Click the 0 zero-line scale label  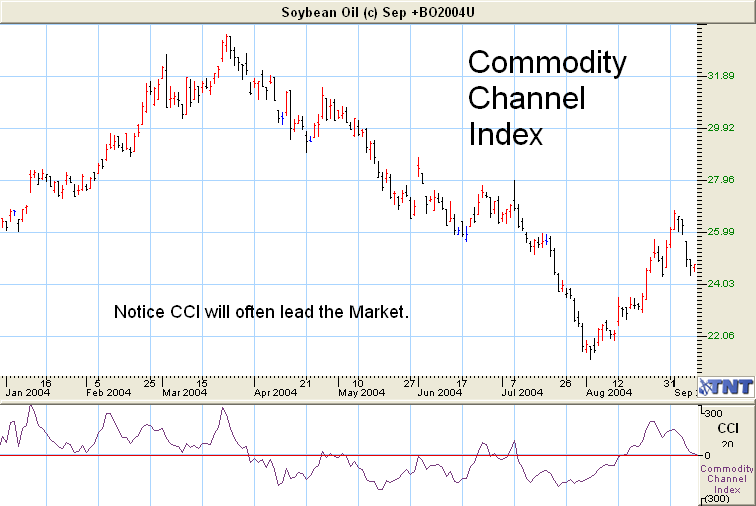point(707,455)
